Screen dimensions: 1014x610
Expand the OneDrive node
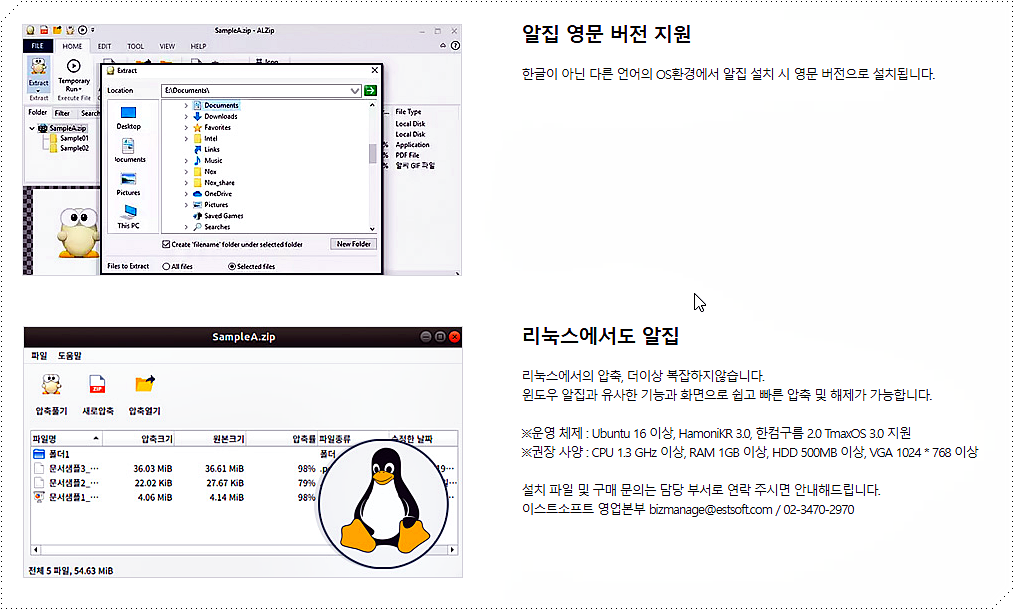click(x=186, y=193)
